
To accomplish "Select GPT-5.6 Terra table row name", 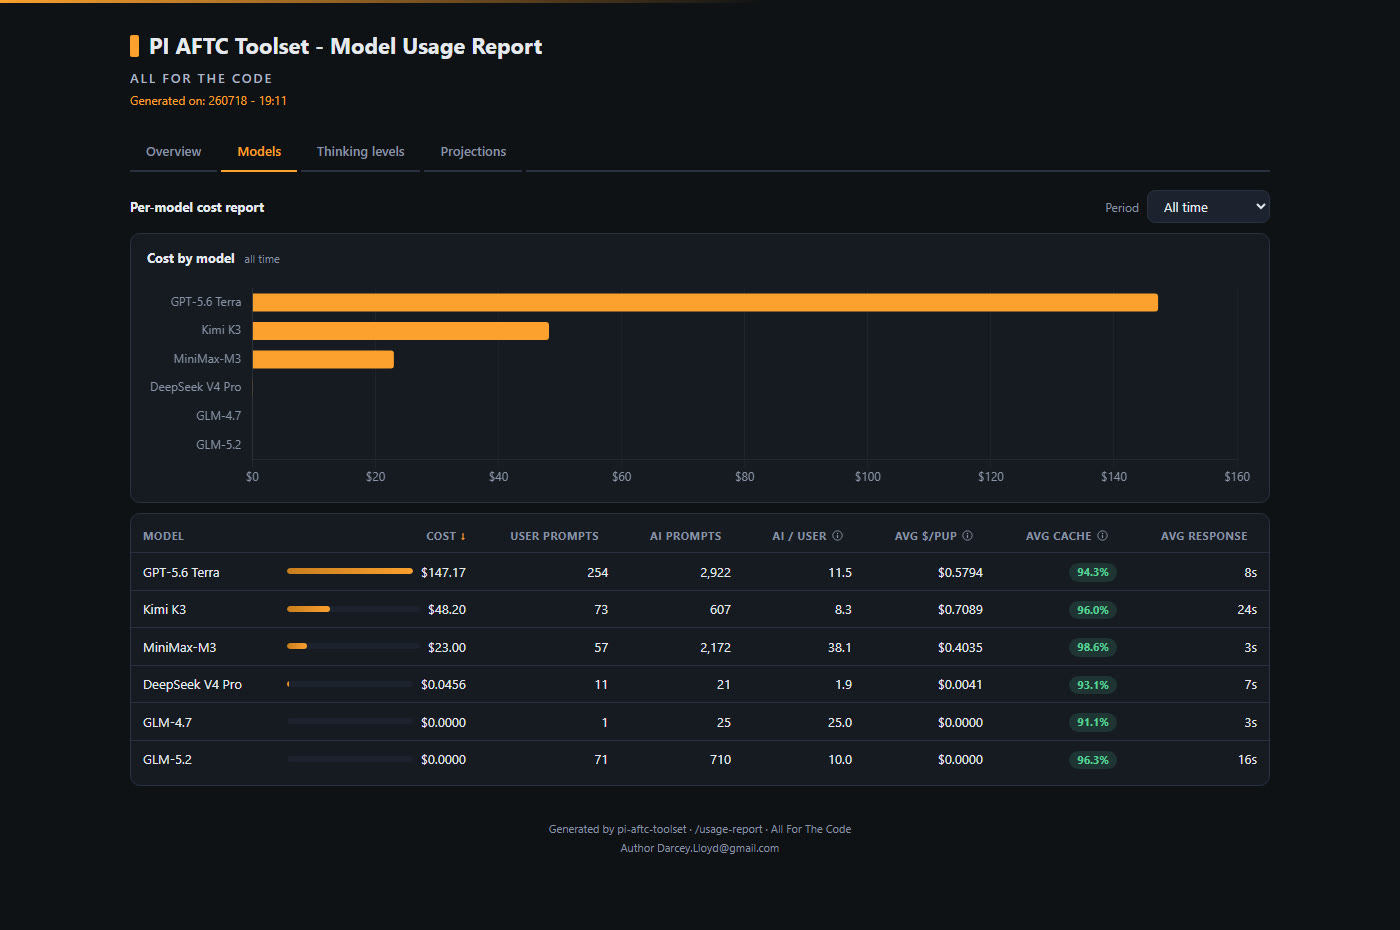I will click(x=181, y=573).
